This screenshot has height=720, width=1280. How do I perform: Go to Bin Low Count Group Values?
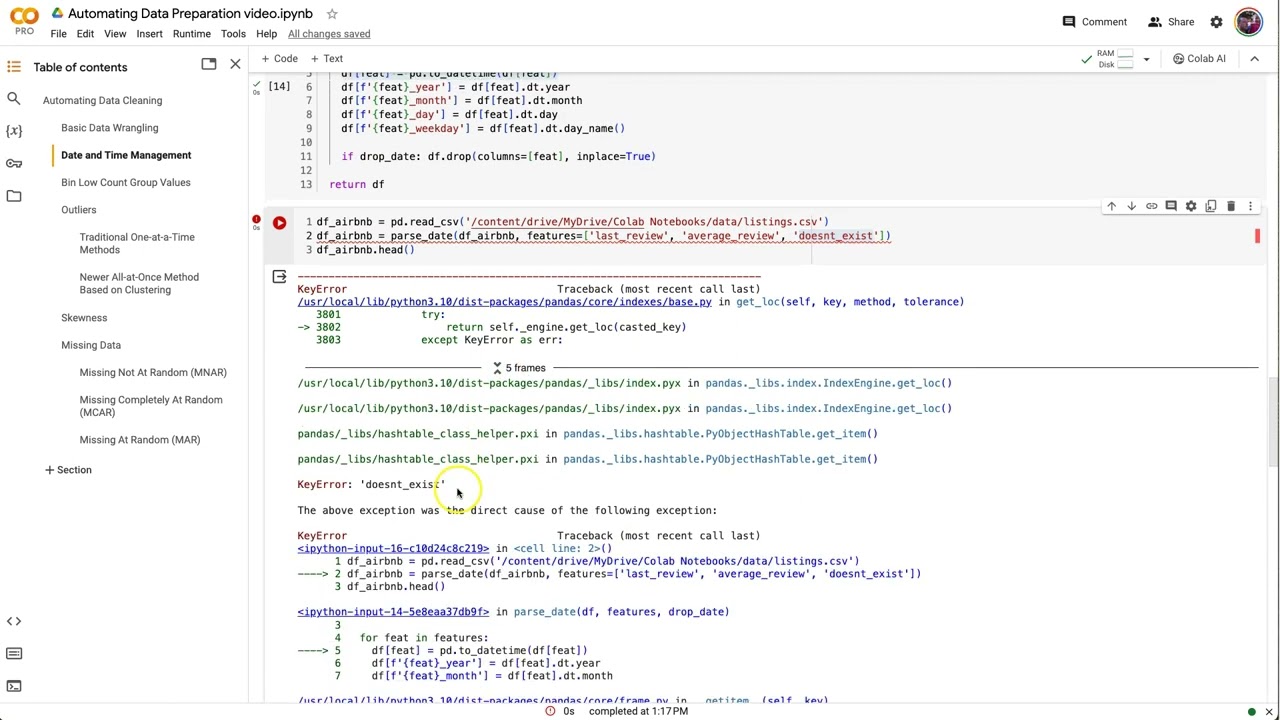click(125, 182)
